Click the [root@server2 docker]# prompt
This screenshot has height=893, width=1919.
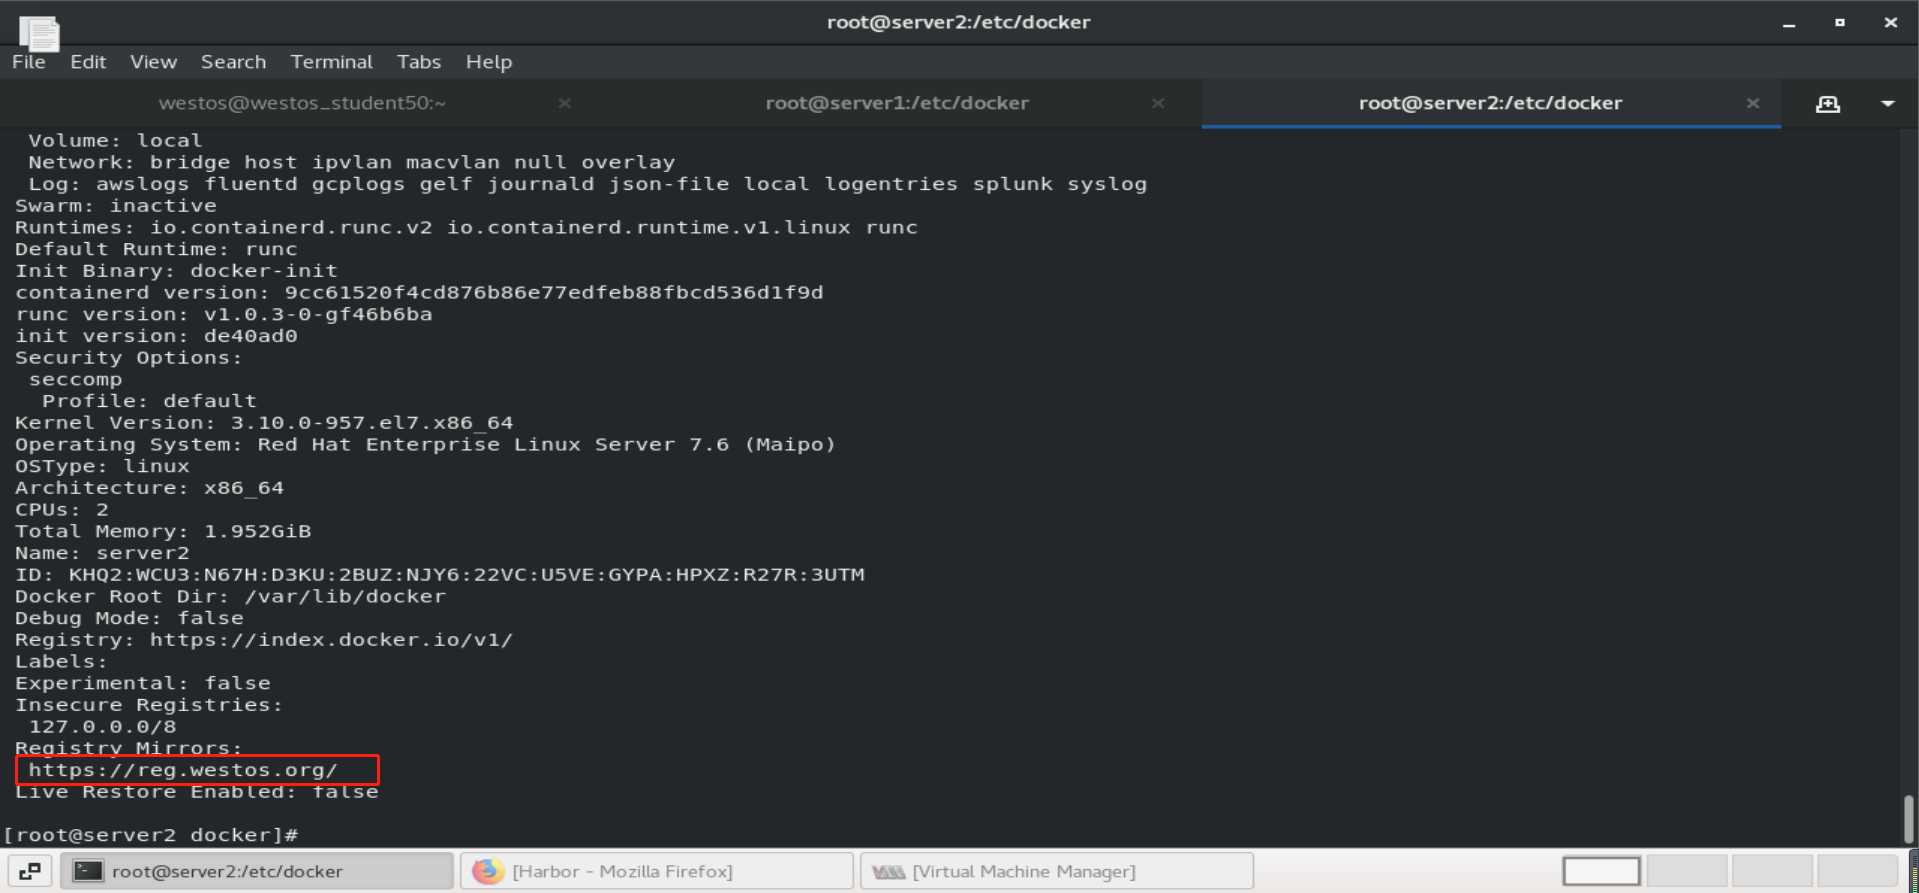(151, 835)
